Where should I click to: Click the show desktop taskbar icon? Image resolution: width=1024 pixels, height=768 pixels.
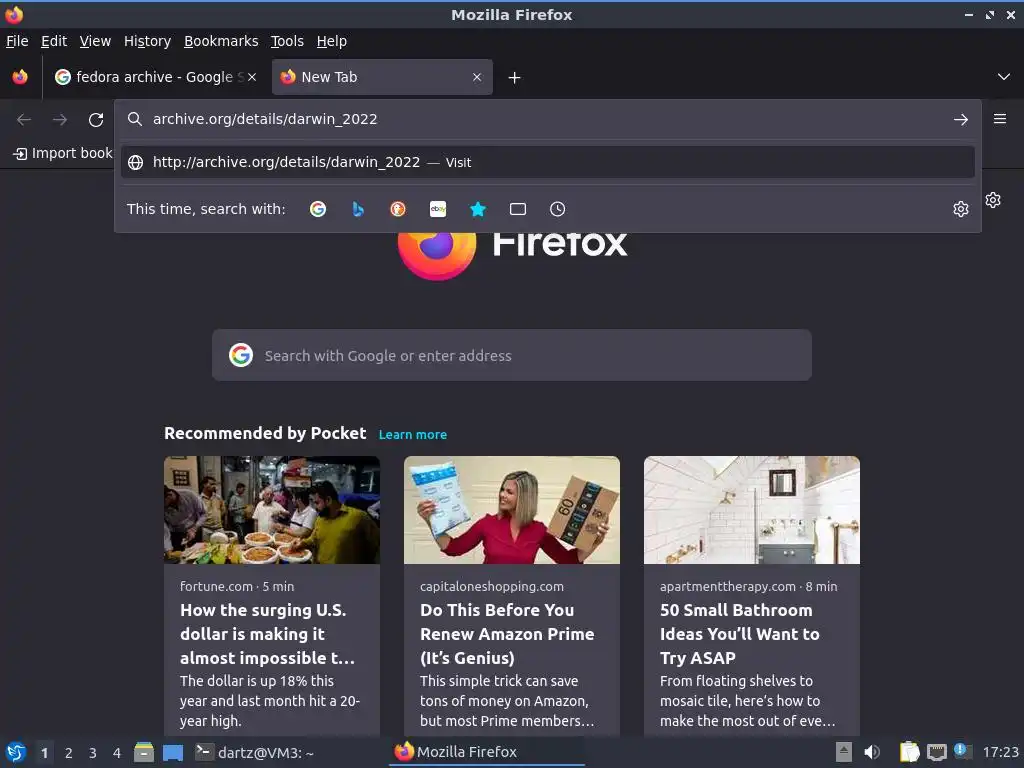173,753
